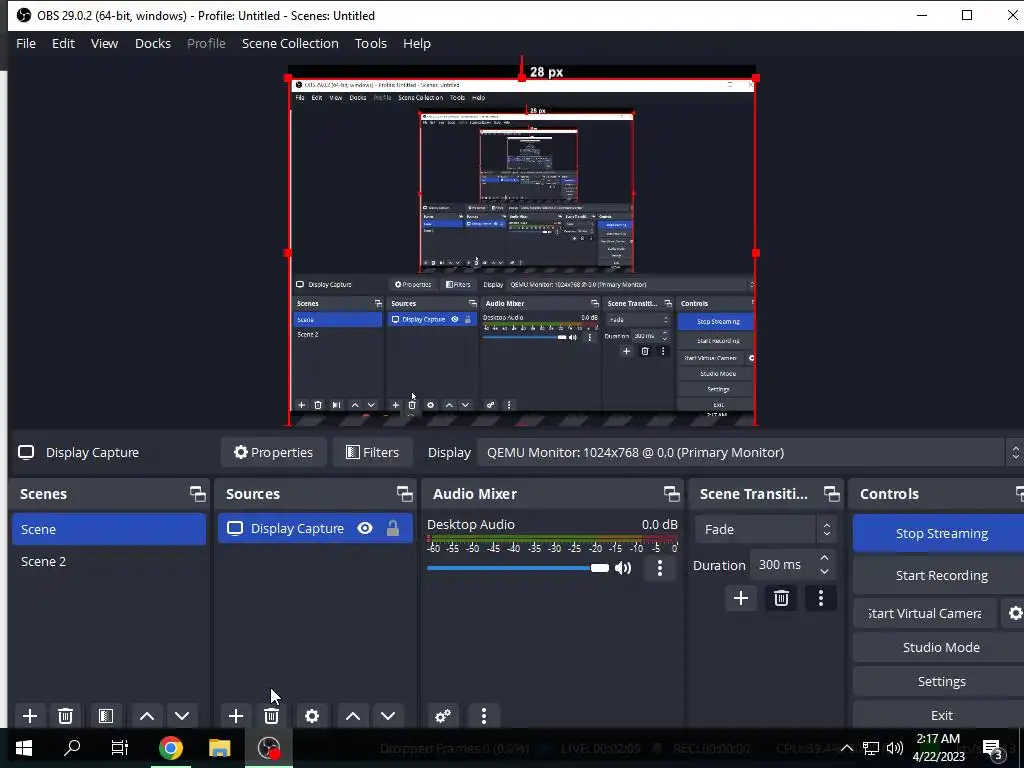This screenshot has width=1024, height=768.
Task: Open OBS Settings button
Action: coord(940,681)
